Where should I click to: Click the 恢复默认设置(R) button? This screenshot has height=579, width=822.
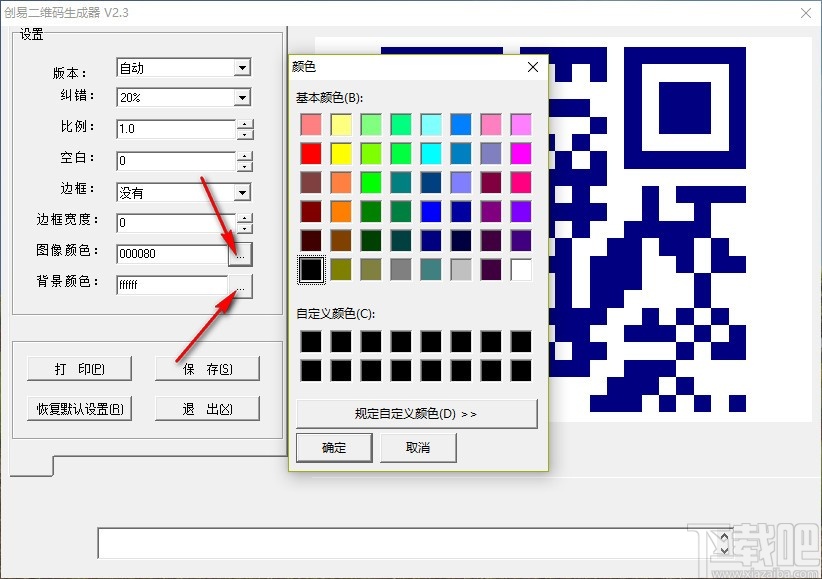(79, 409)
